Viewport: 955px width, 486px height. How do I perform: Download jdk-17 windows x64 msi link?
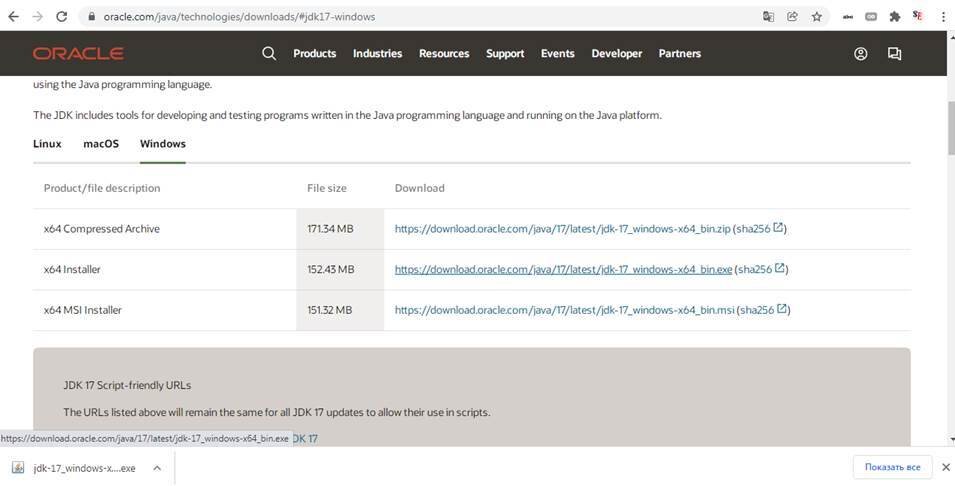click(x=565, y=310)
